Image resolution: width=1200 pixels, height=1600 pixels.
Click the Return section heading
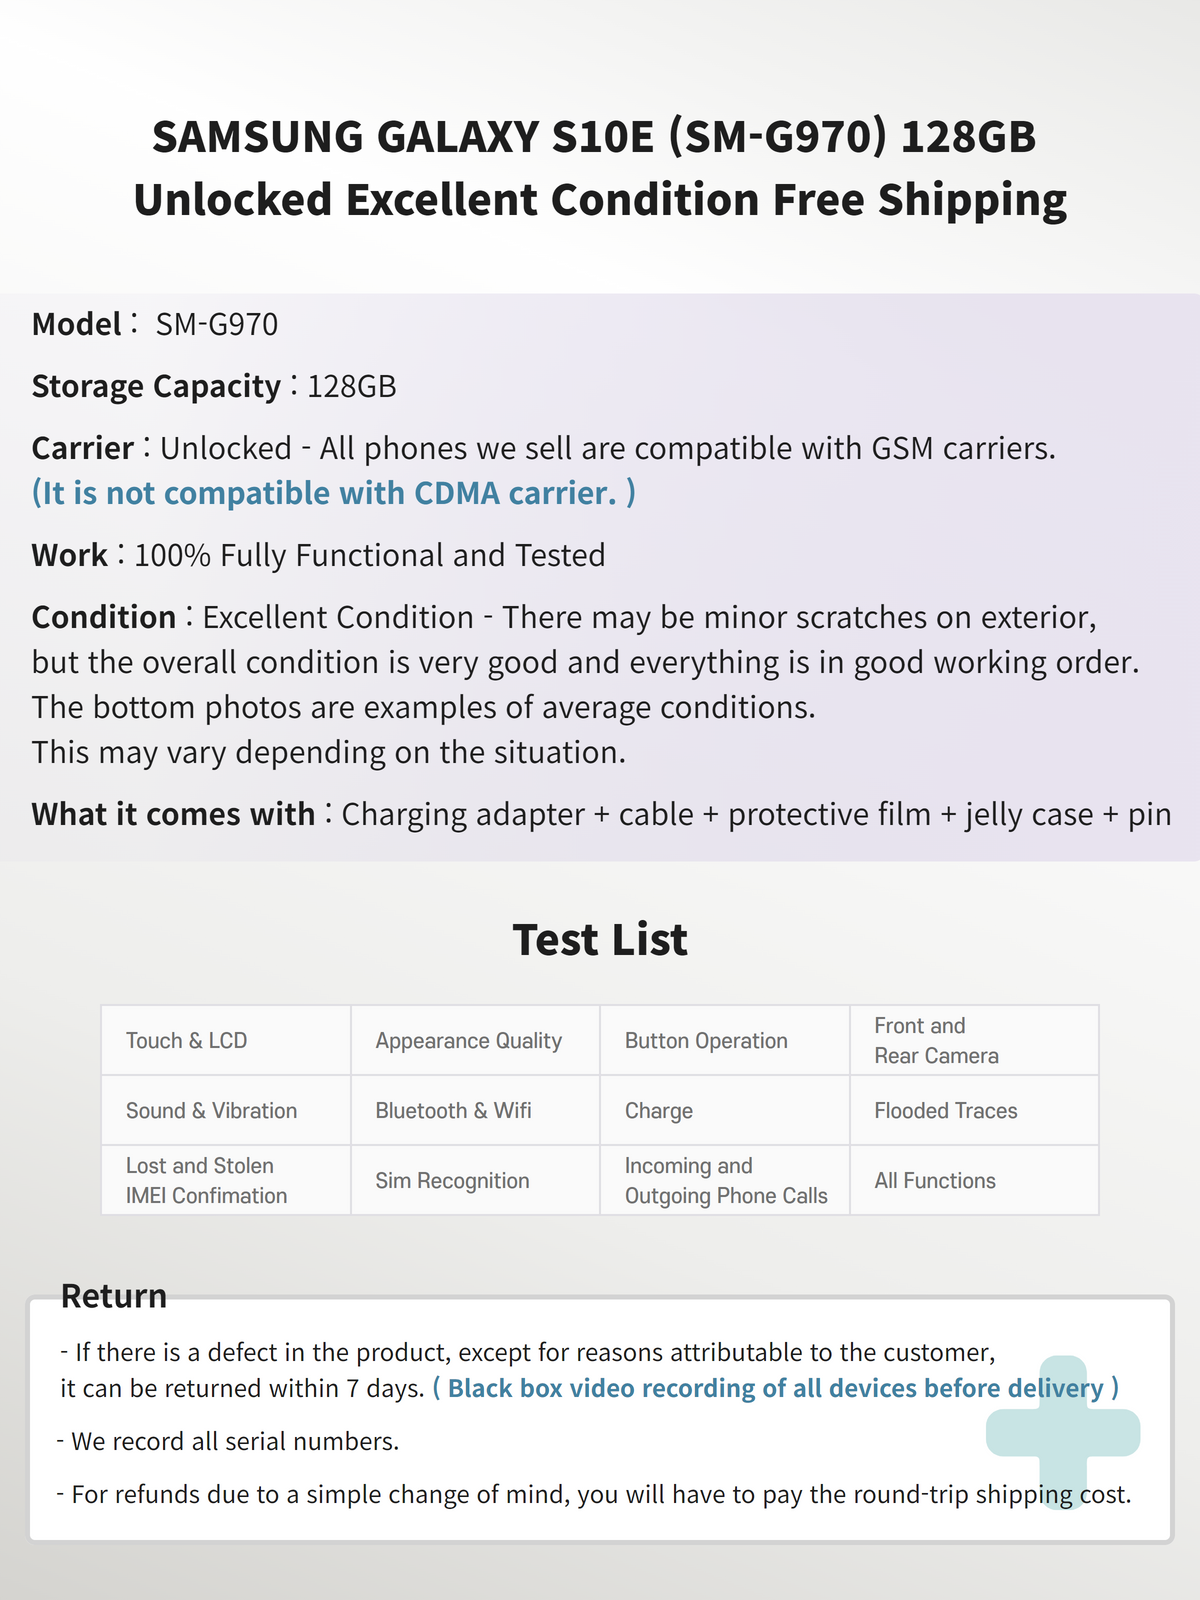tap(114, 1296)
